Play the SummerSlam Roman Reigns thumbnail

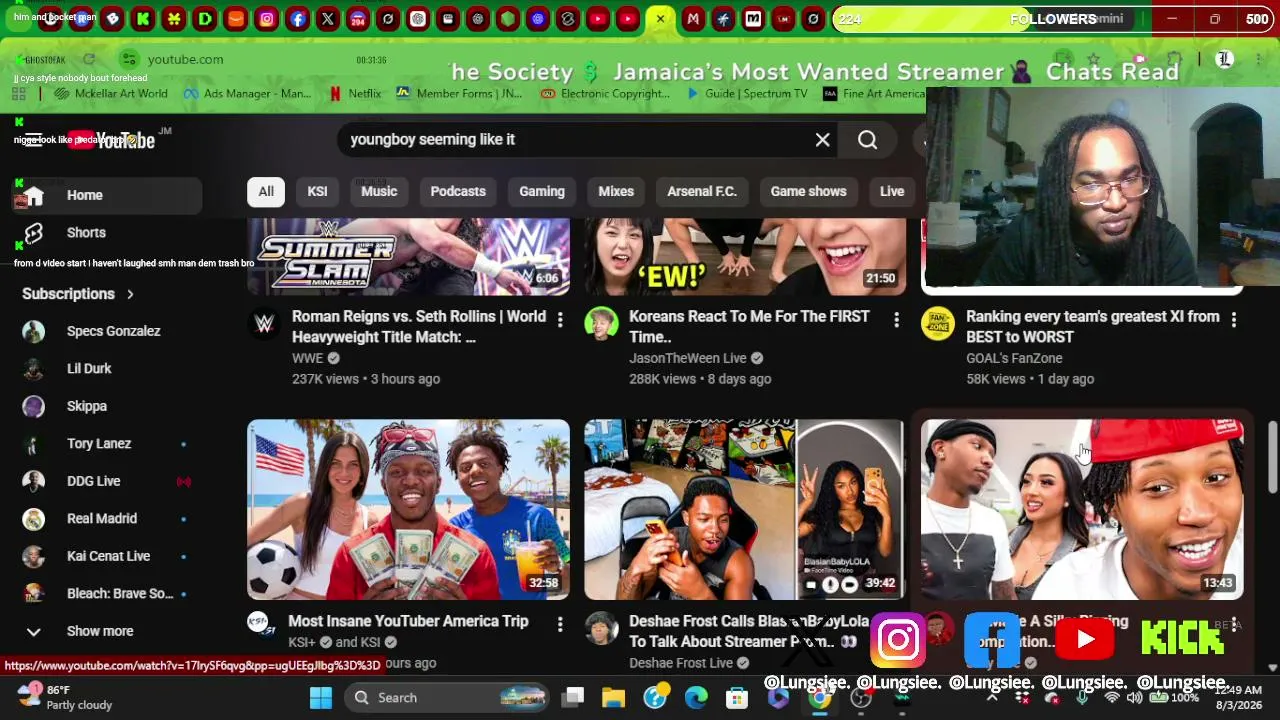tap(408, 257)
